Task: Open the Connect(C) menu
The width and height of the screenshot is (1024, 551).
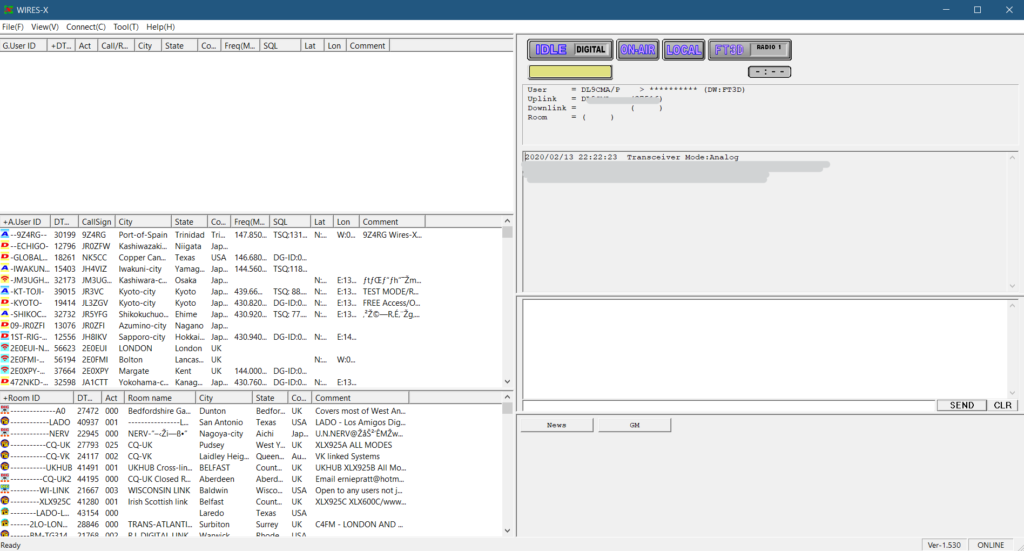Action: [x=86, y=27]
